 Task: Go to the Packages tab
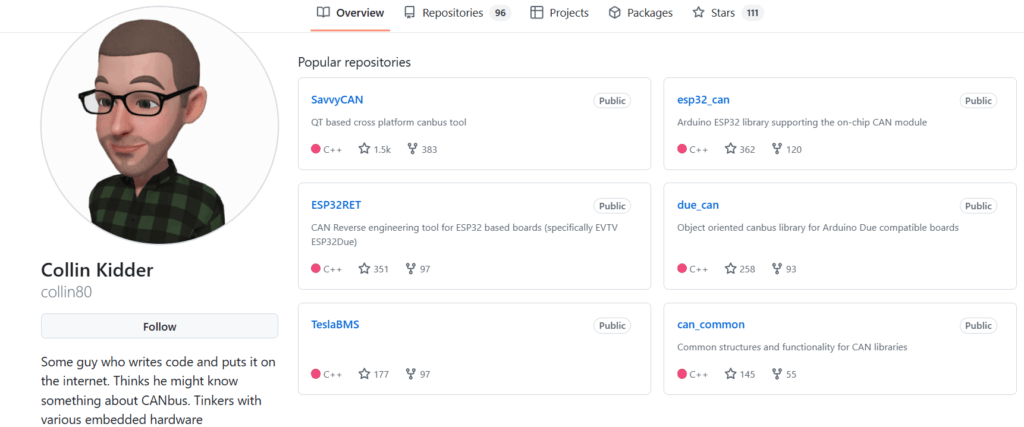tap(640, 13)
